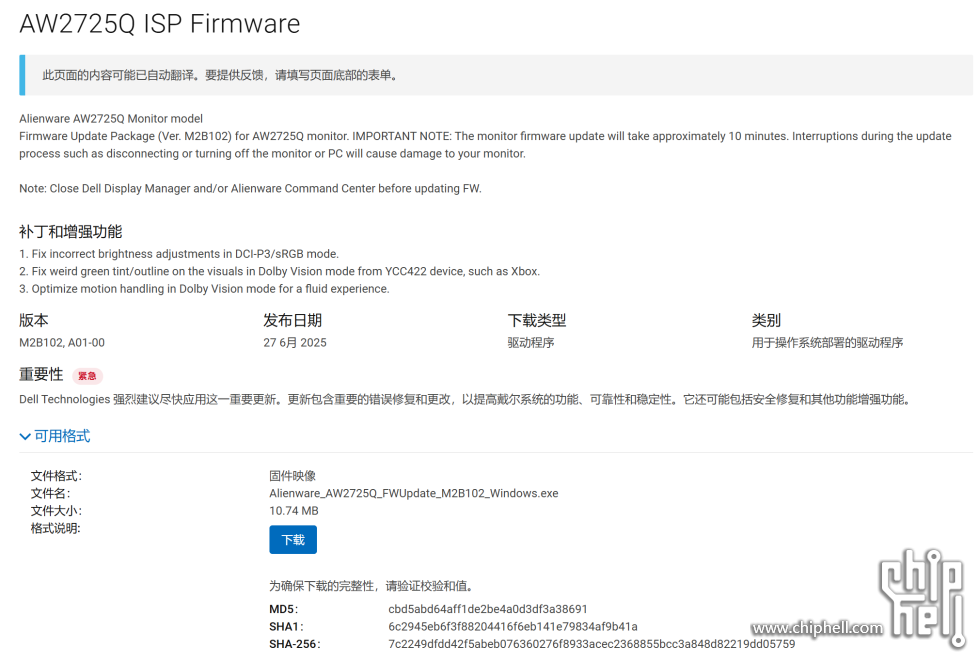Click the 驱动程序 download type value
Screen dimensions: 979x663
(x=531, y=343)
